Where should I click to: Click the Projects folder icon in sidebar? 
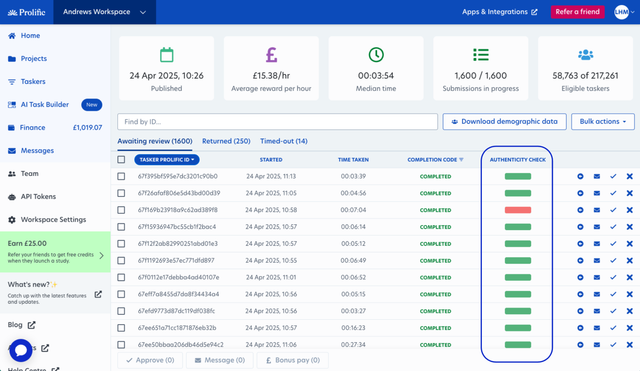click(12, 59)
